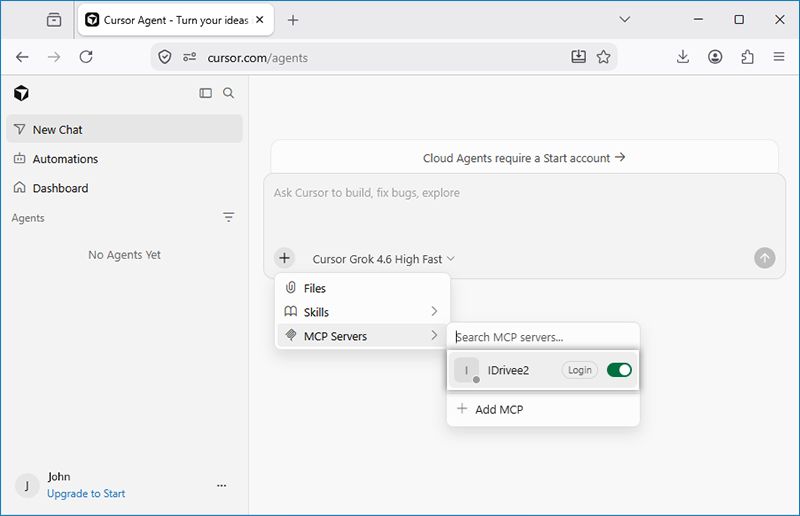Click the Ask Cursor prompt text area
The height and width of the screenshot is (516, 800).
(x=524, y=209)
